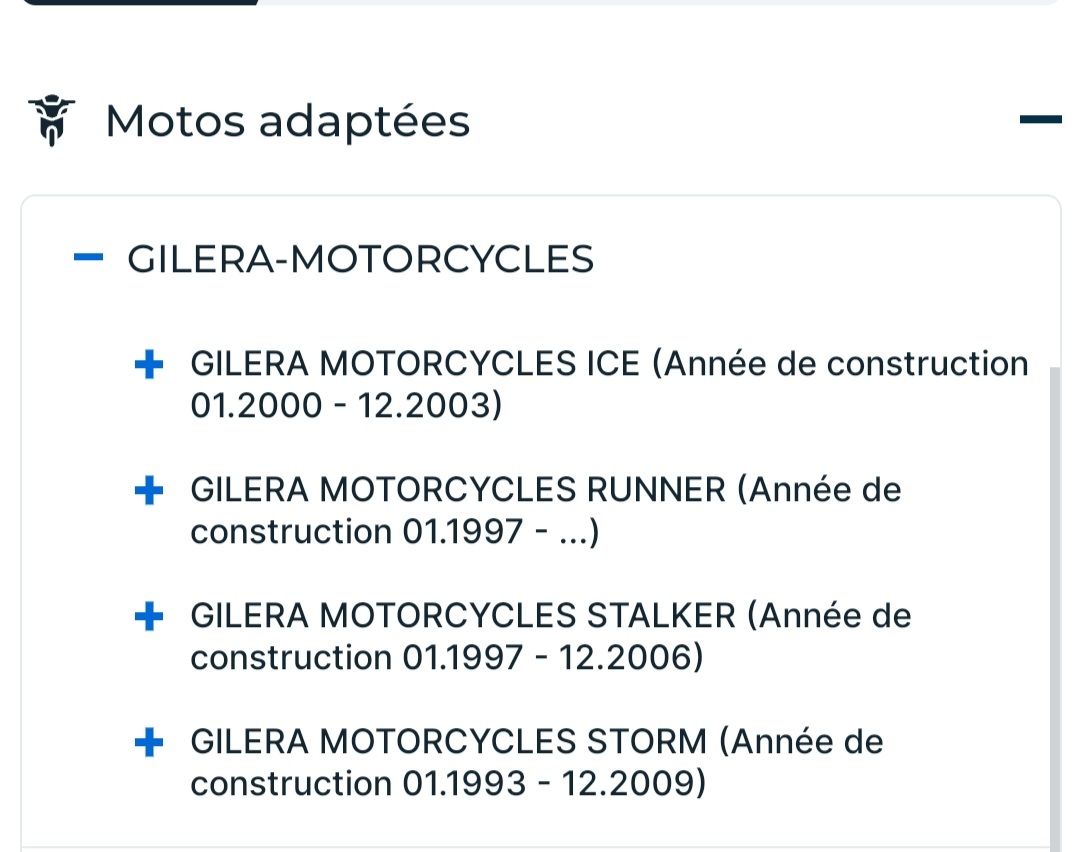
Task: Click the vertical scrollbar of the motorcycle list
Action: click(x=1054, y=600)
